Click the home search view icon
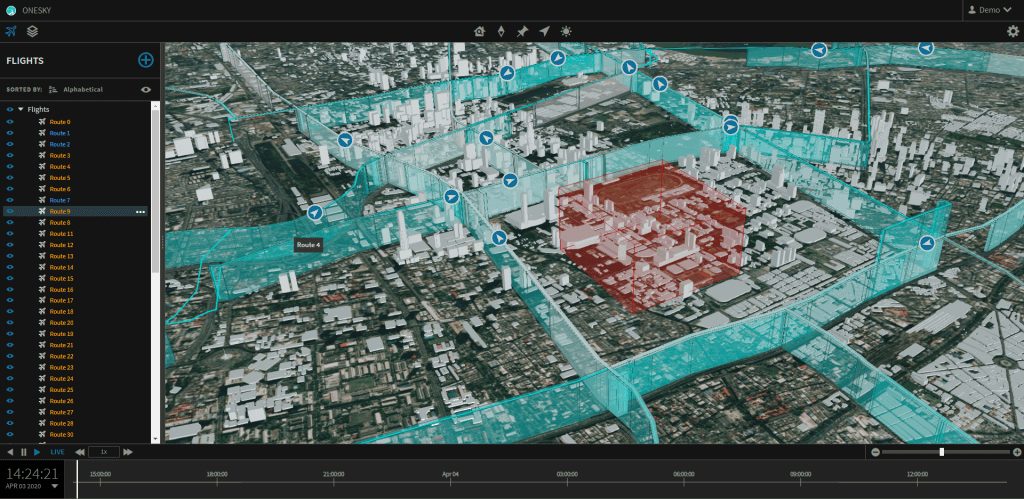Viewport: 1024px width, 499px height. [x=479, y=31]
